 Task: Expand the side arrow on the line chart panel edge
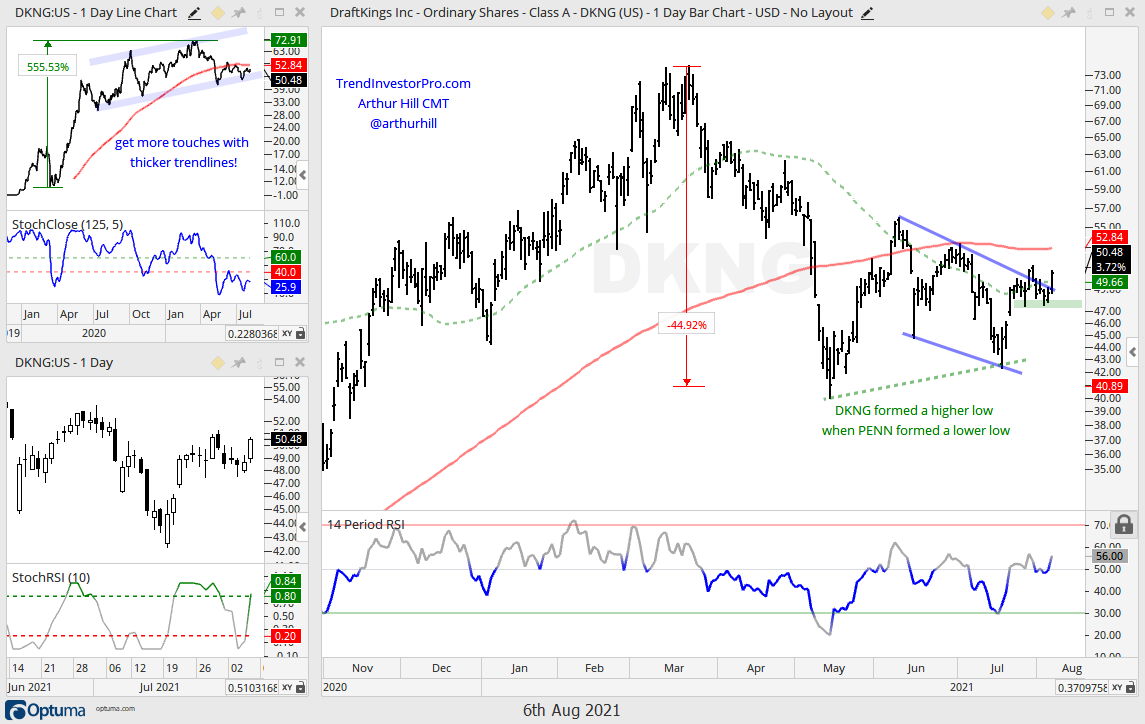pos(303,175)
